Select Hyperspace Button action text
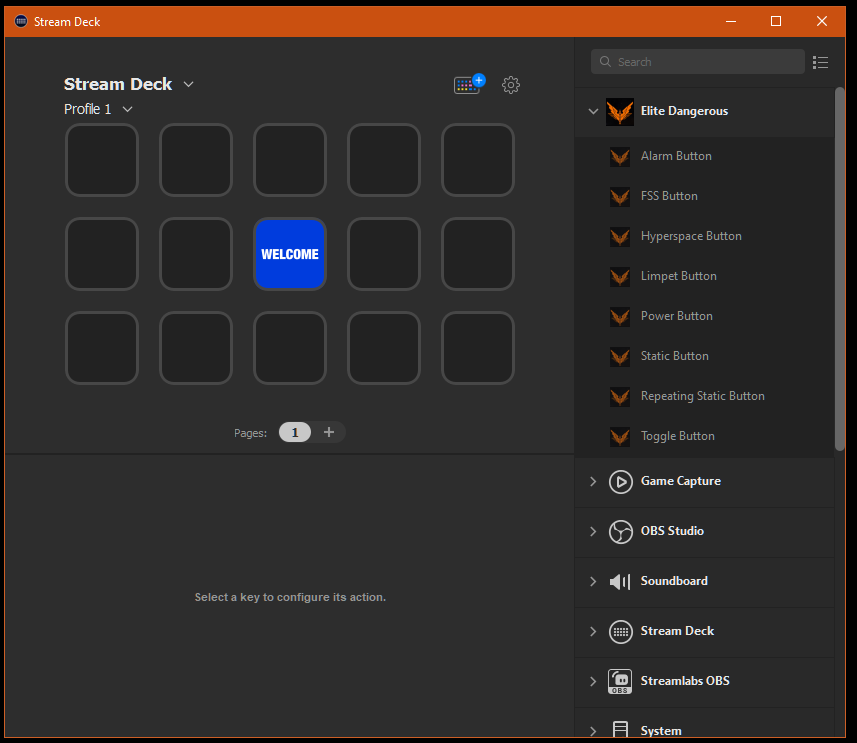The height and width of the screenshot is (743, 857). click(691, 236)
